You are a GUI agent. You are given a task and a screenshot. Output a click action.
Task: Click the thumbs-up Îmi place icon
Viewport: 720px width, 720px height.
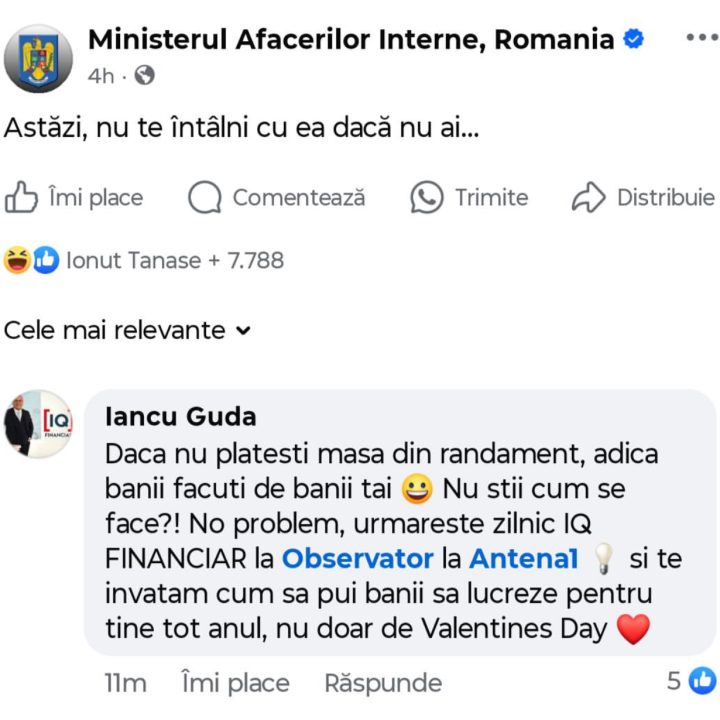point(22,198)
